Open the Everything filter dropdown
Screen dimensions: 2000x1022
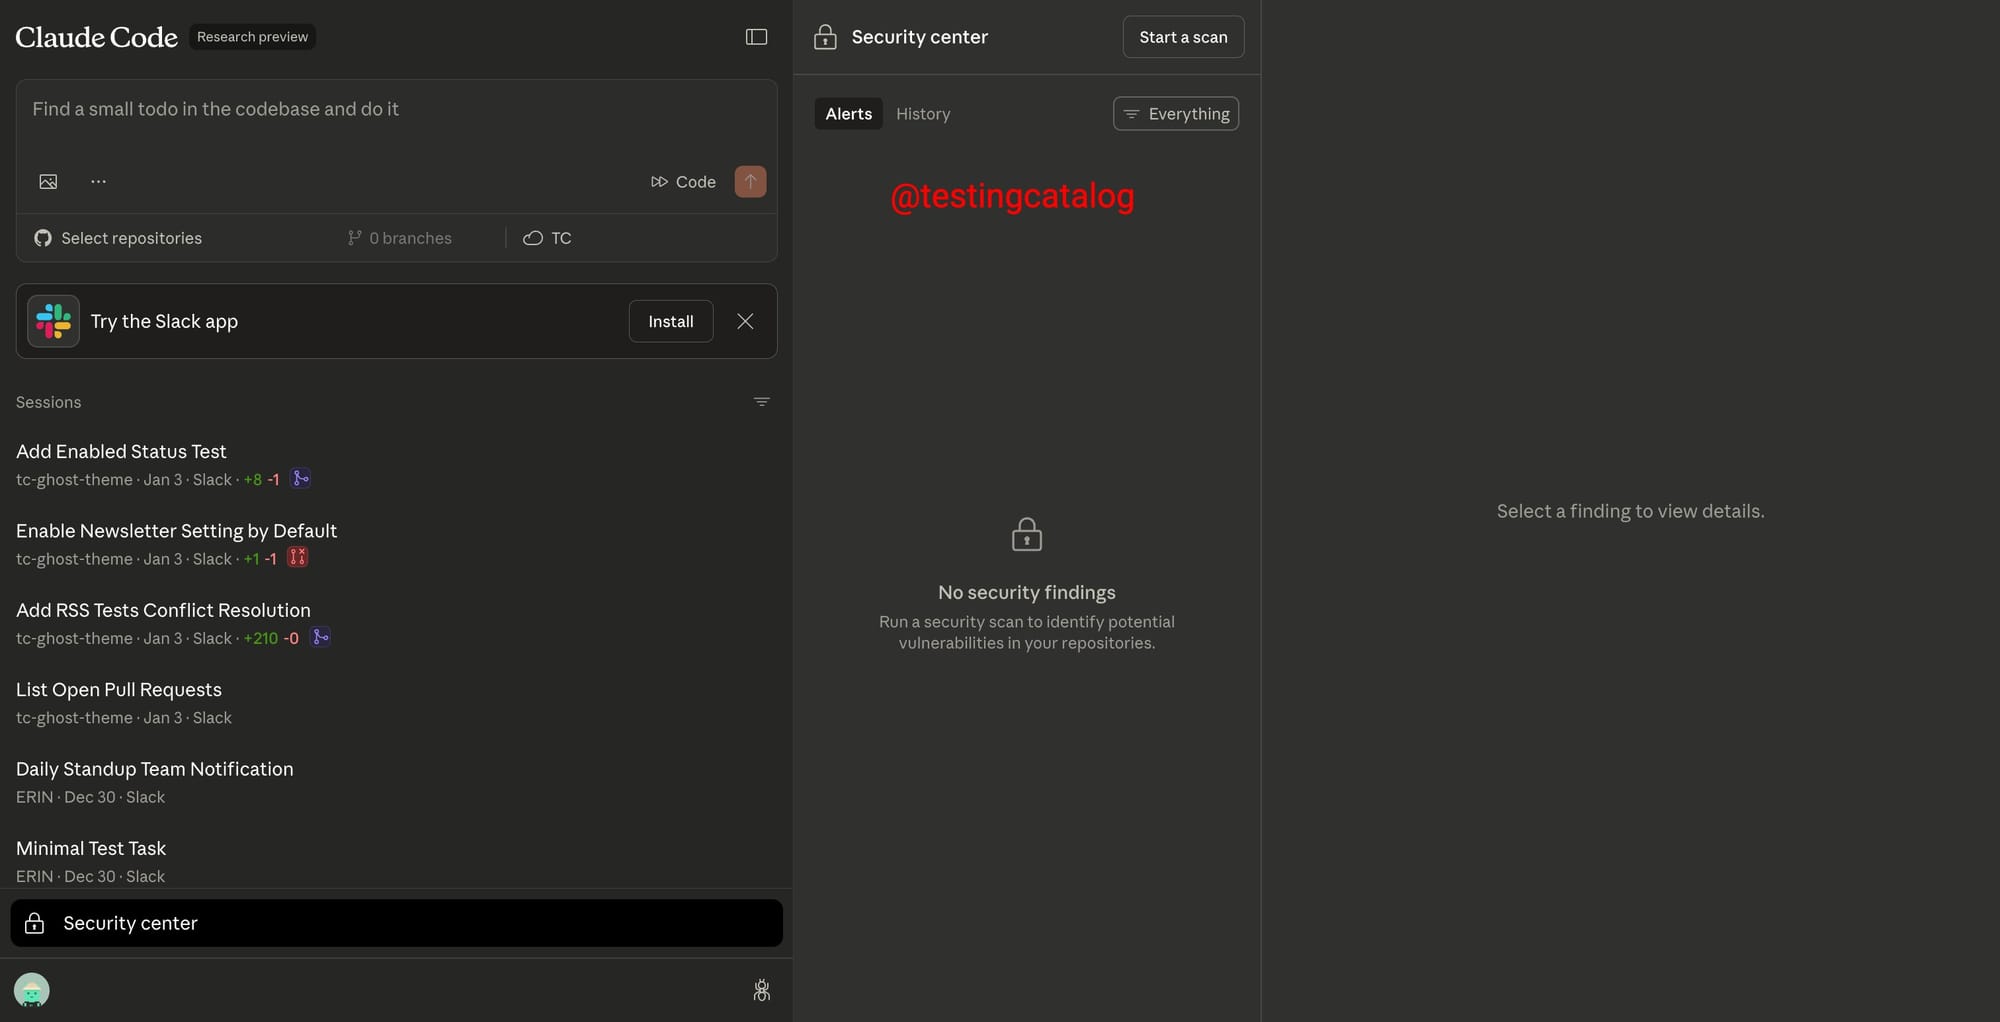point(1175,114)
